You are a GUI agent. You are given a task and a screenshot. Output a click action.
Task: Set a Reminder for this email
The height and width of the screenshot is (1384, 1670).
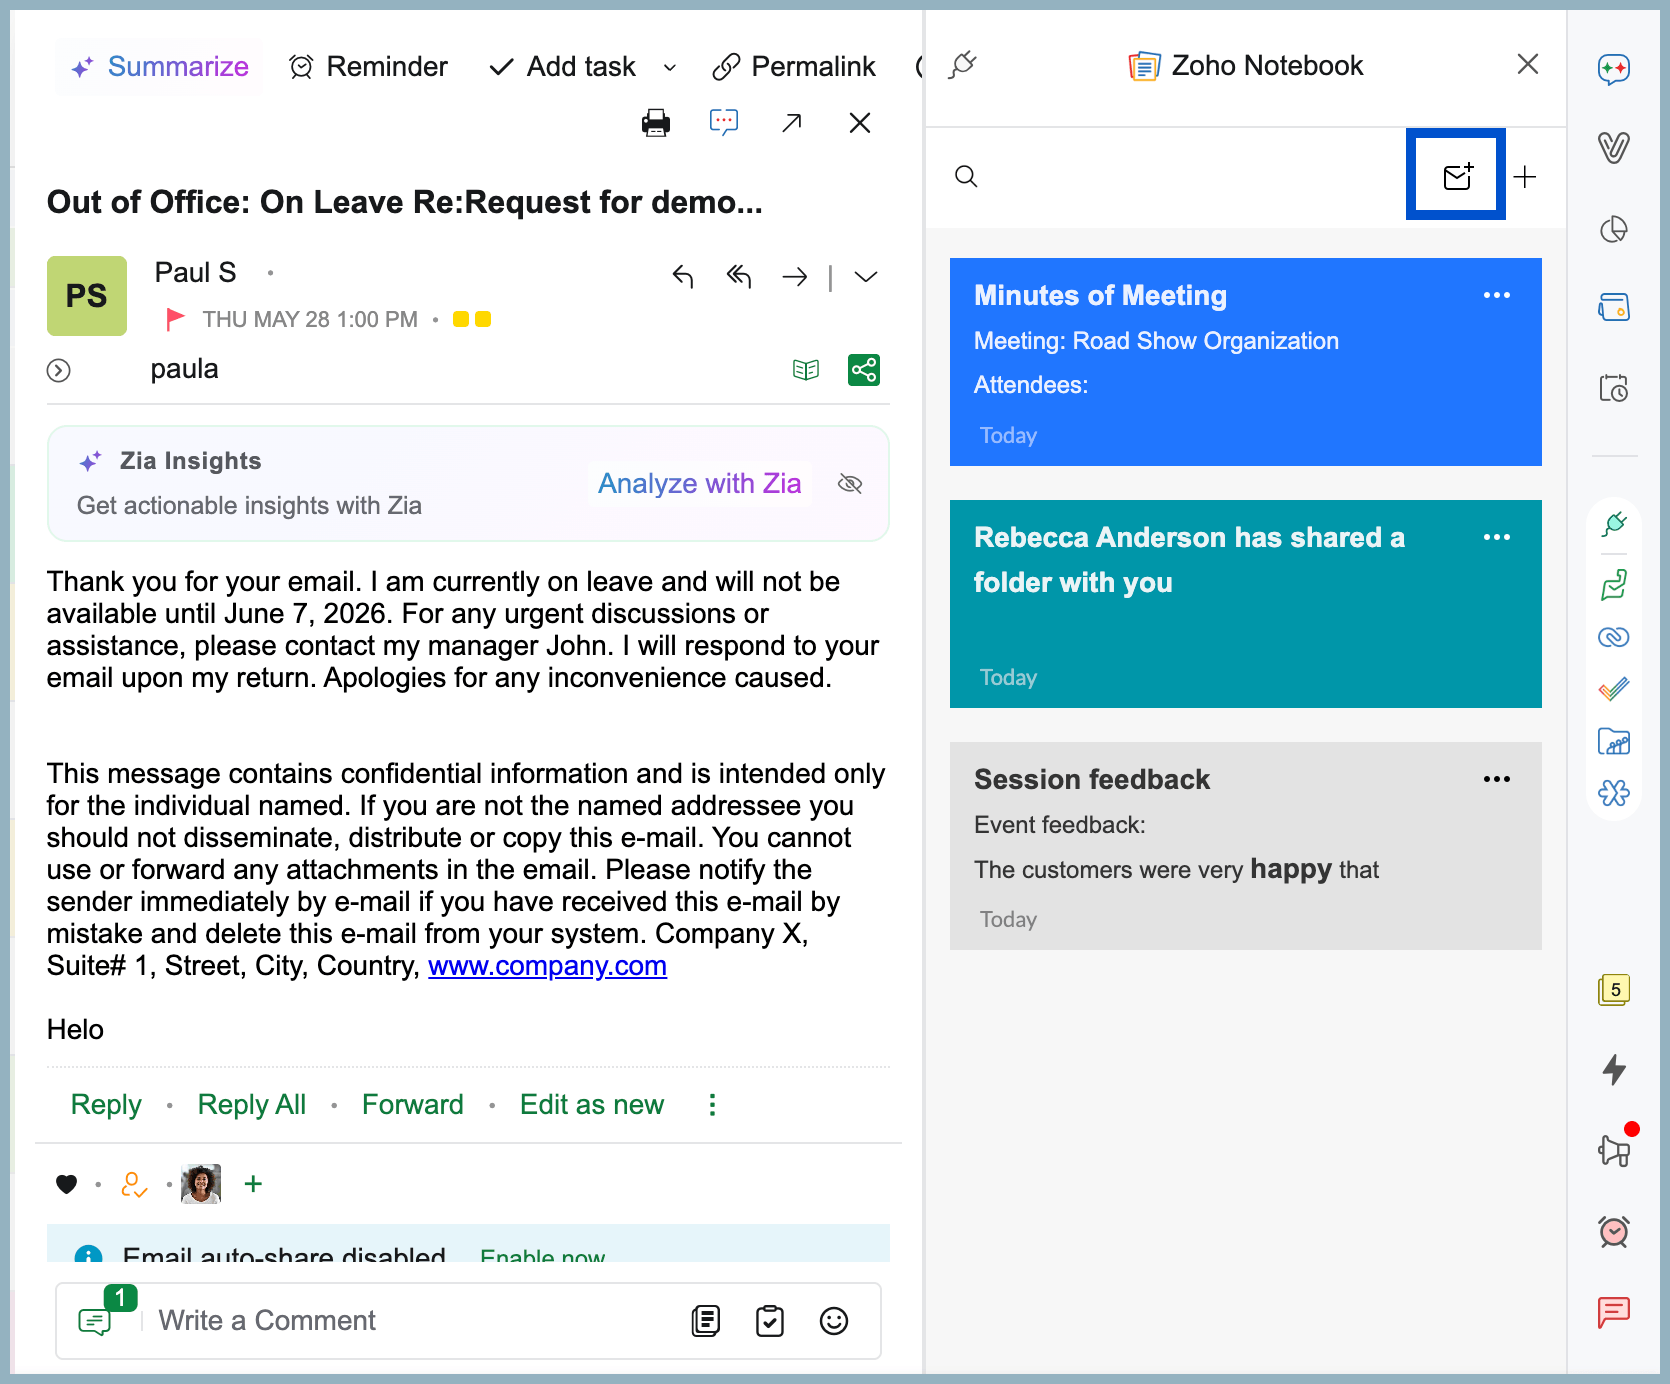[368, 67]
